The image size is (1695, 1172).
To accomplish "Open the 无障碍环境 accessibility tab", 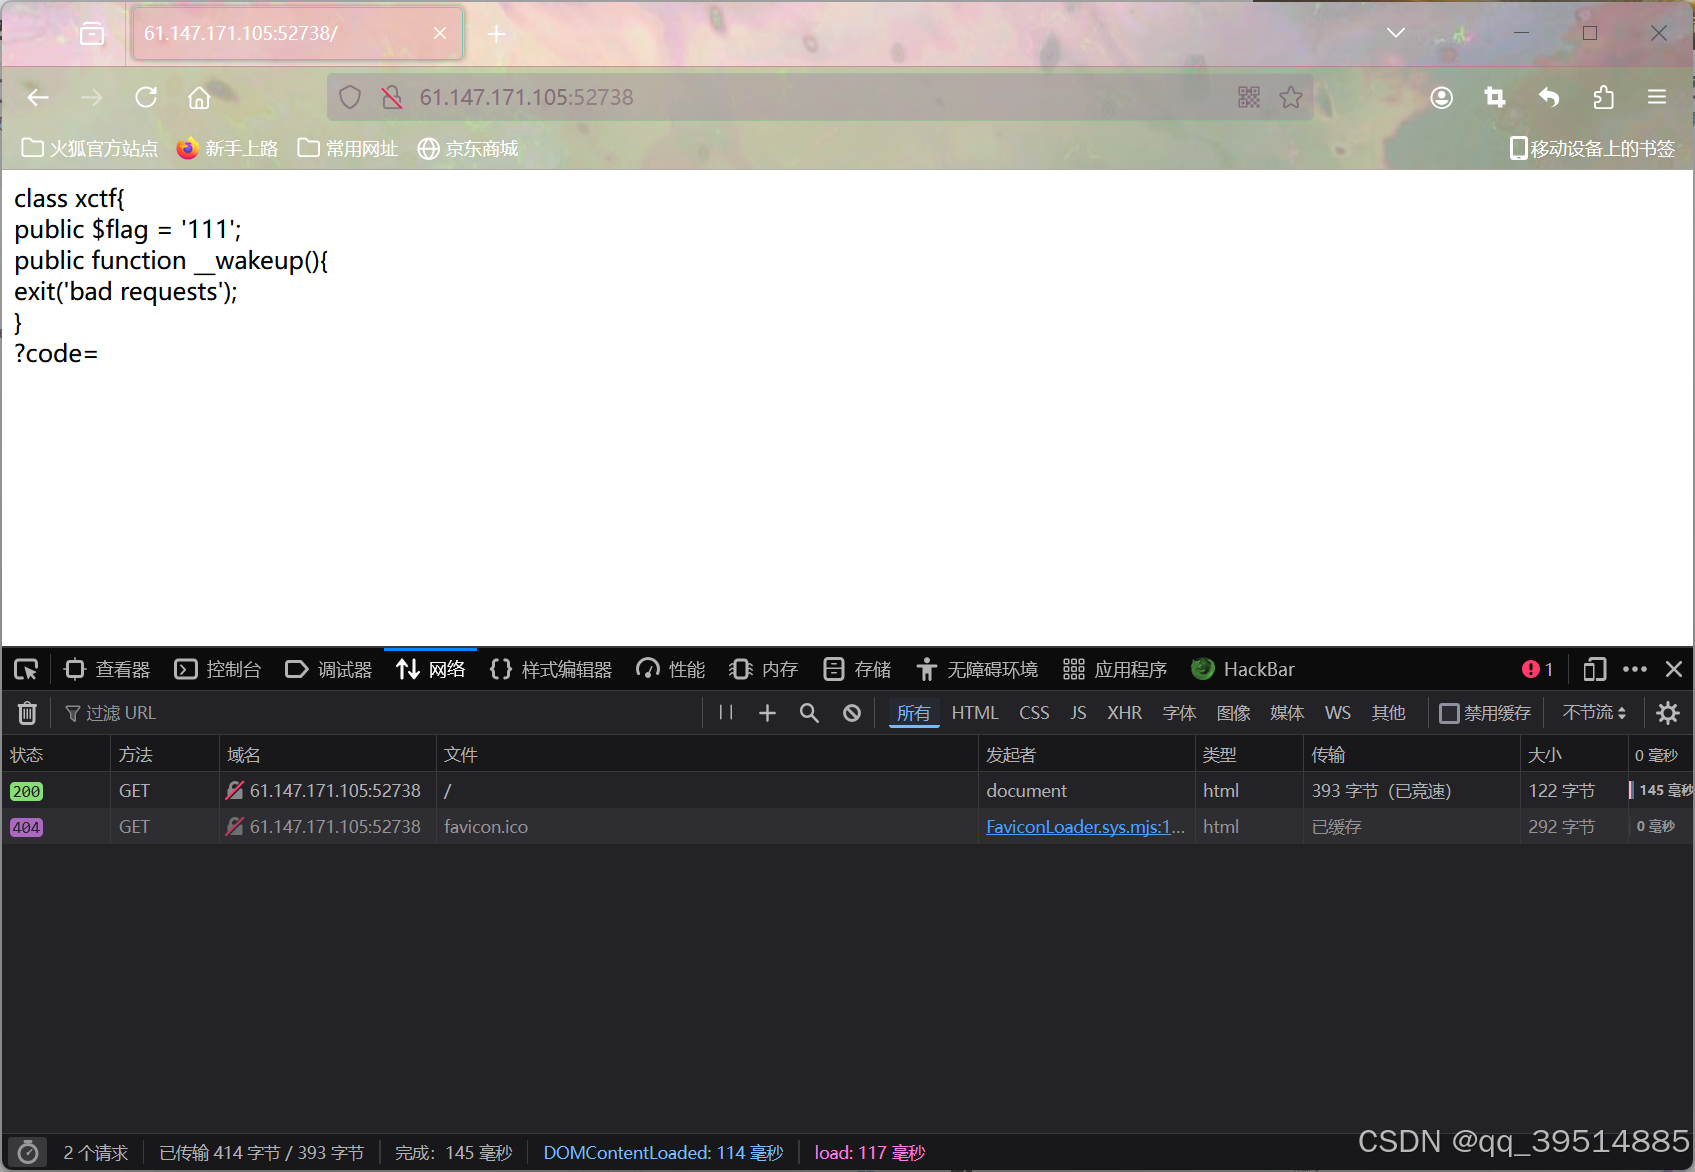I will (x=978, y=669).
